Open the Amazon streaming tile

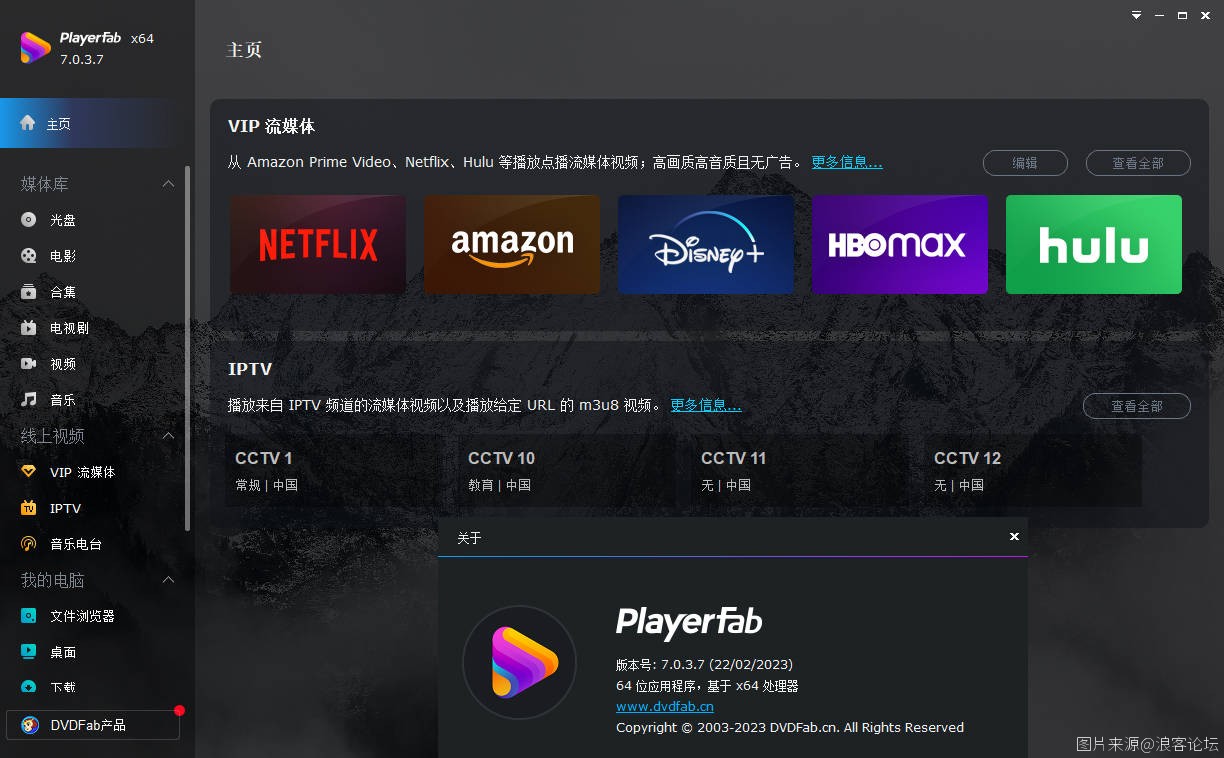point(512,244)
